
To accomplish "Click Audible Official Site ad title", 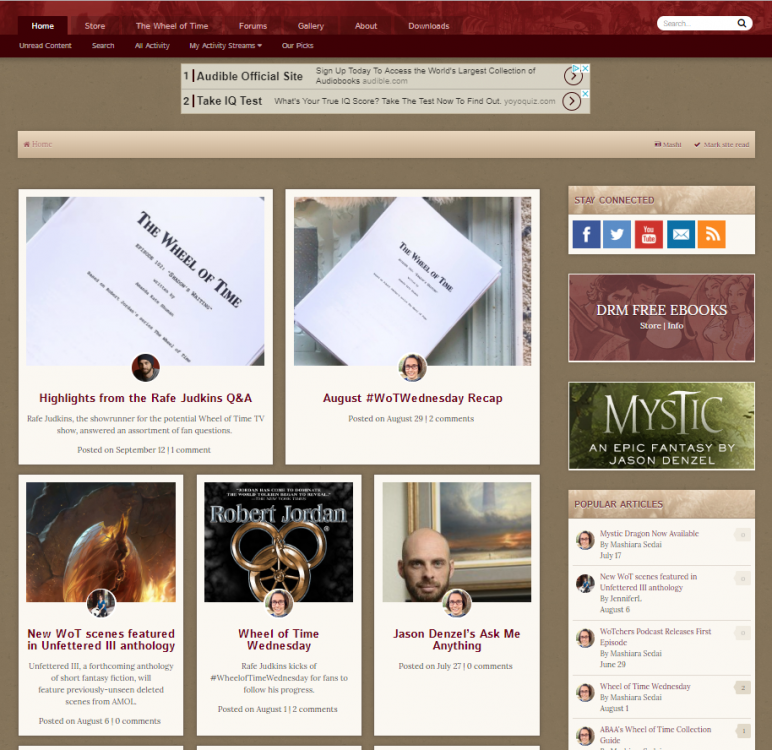I will [250, 76].
